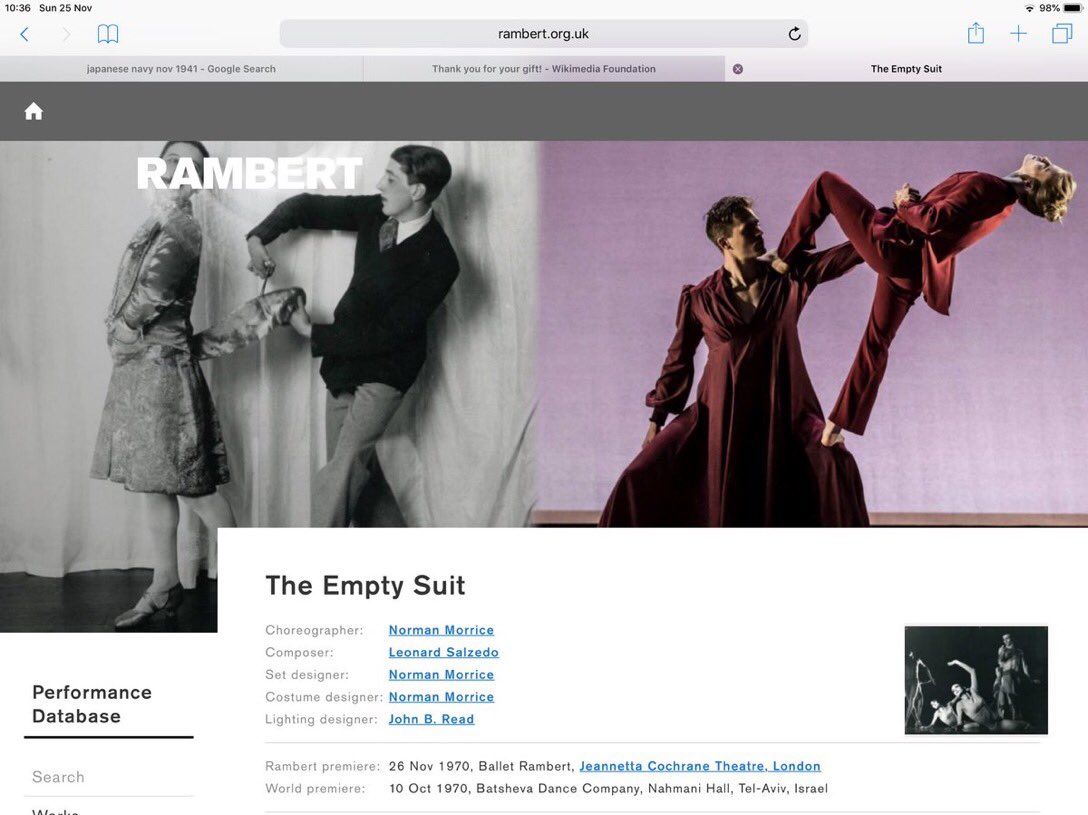Click the Performance Database heading
The image size is (1088, 815).
point(92,704)
